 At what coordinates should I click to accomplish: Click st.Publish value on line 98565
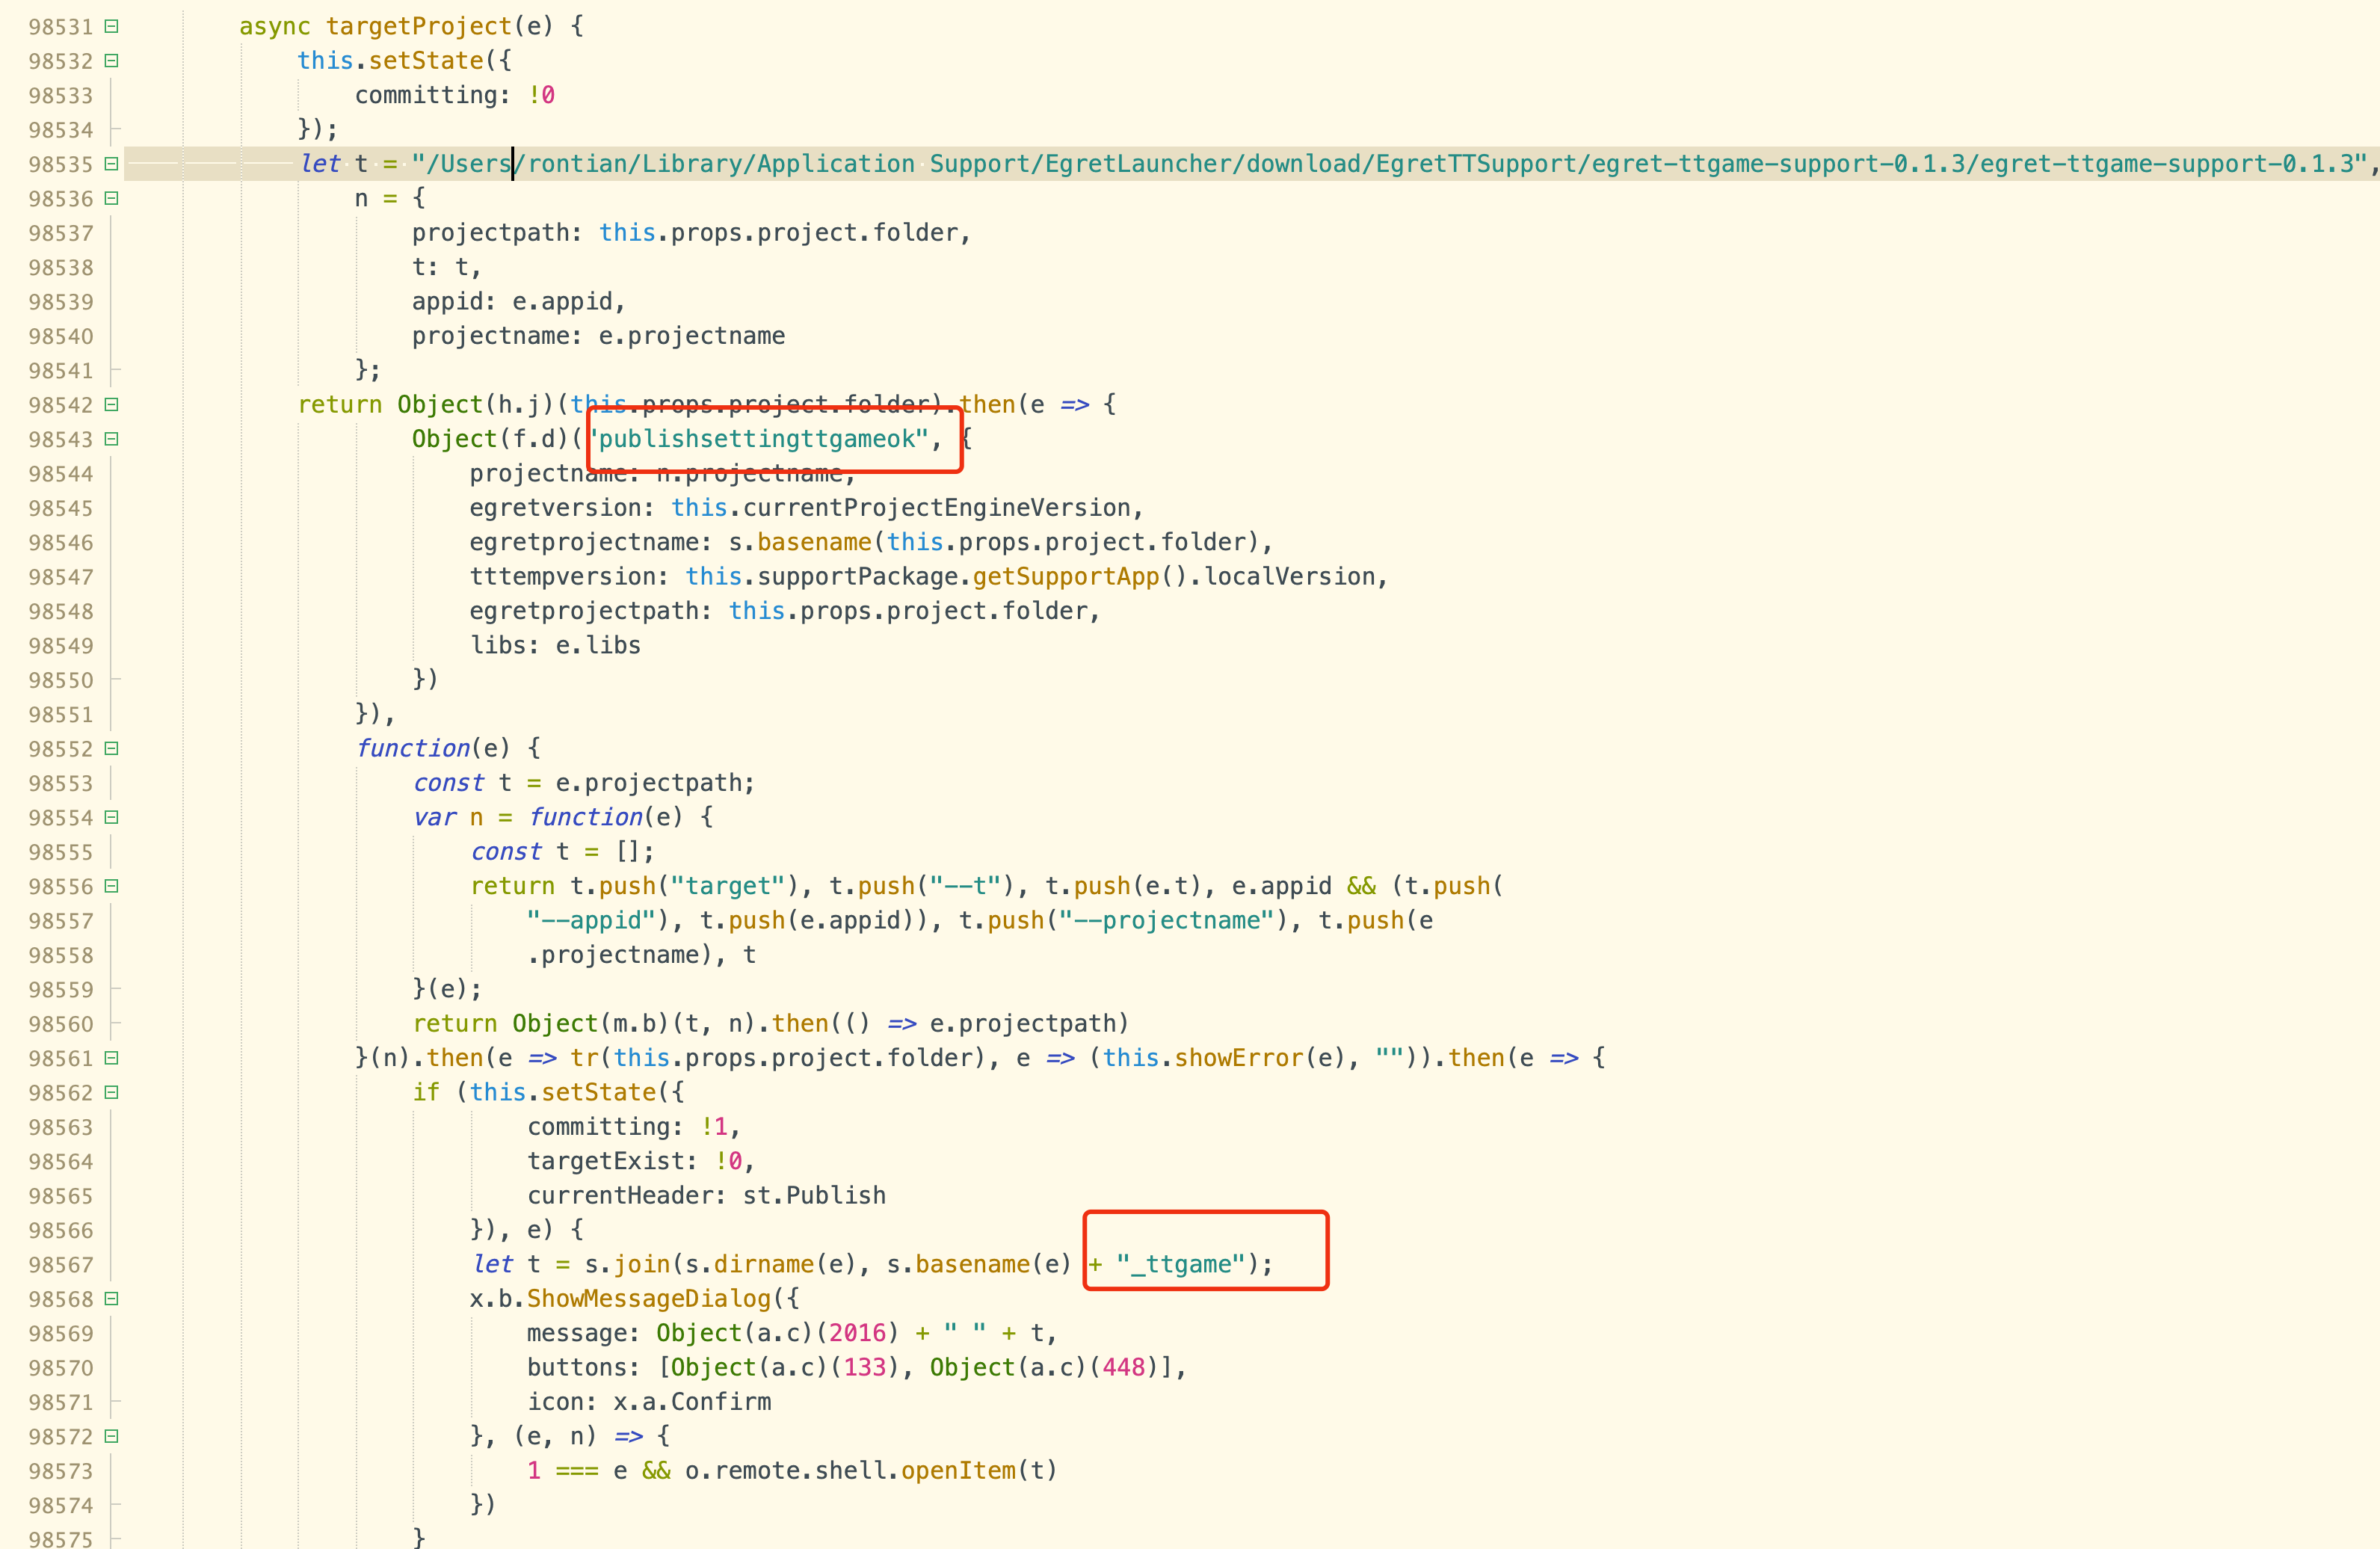pos(814,1195)
